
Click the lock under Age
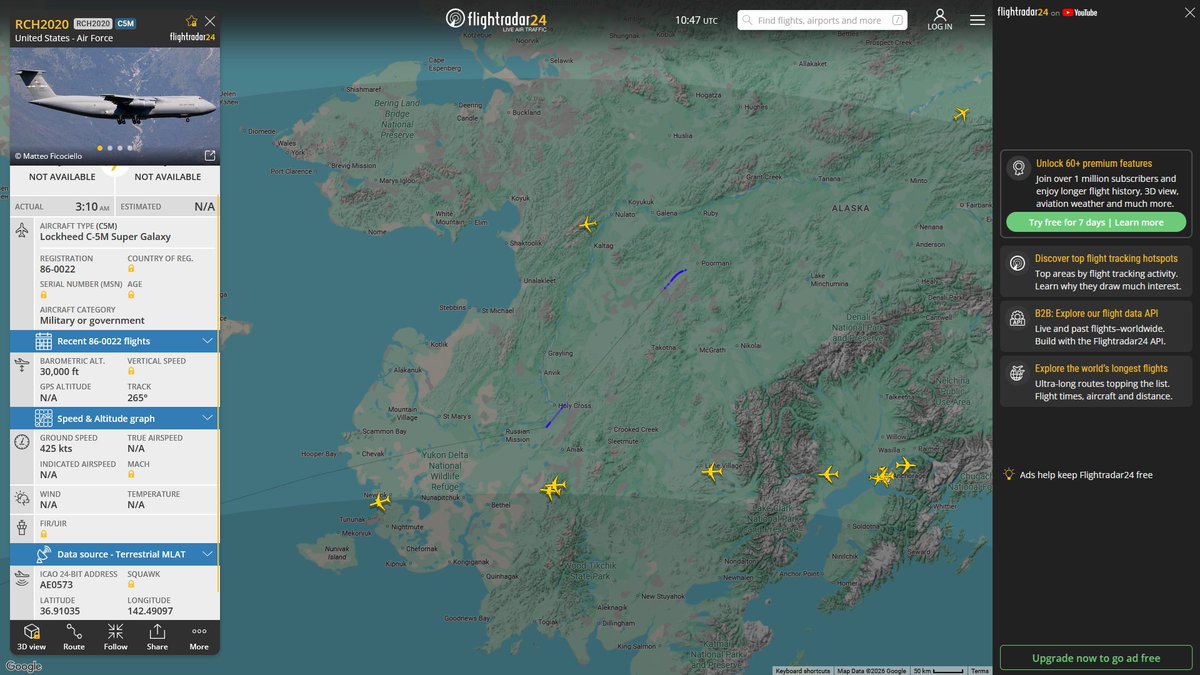[x=131, y=295]
